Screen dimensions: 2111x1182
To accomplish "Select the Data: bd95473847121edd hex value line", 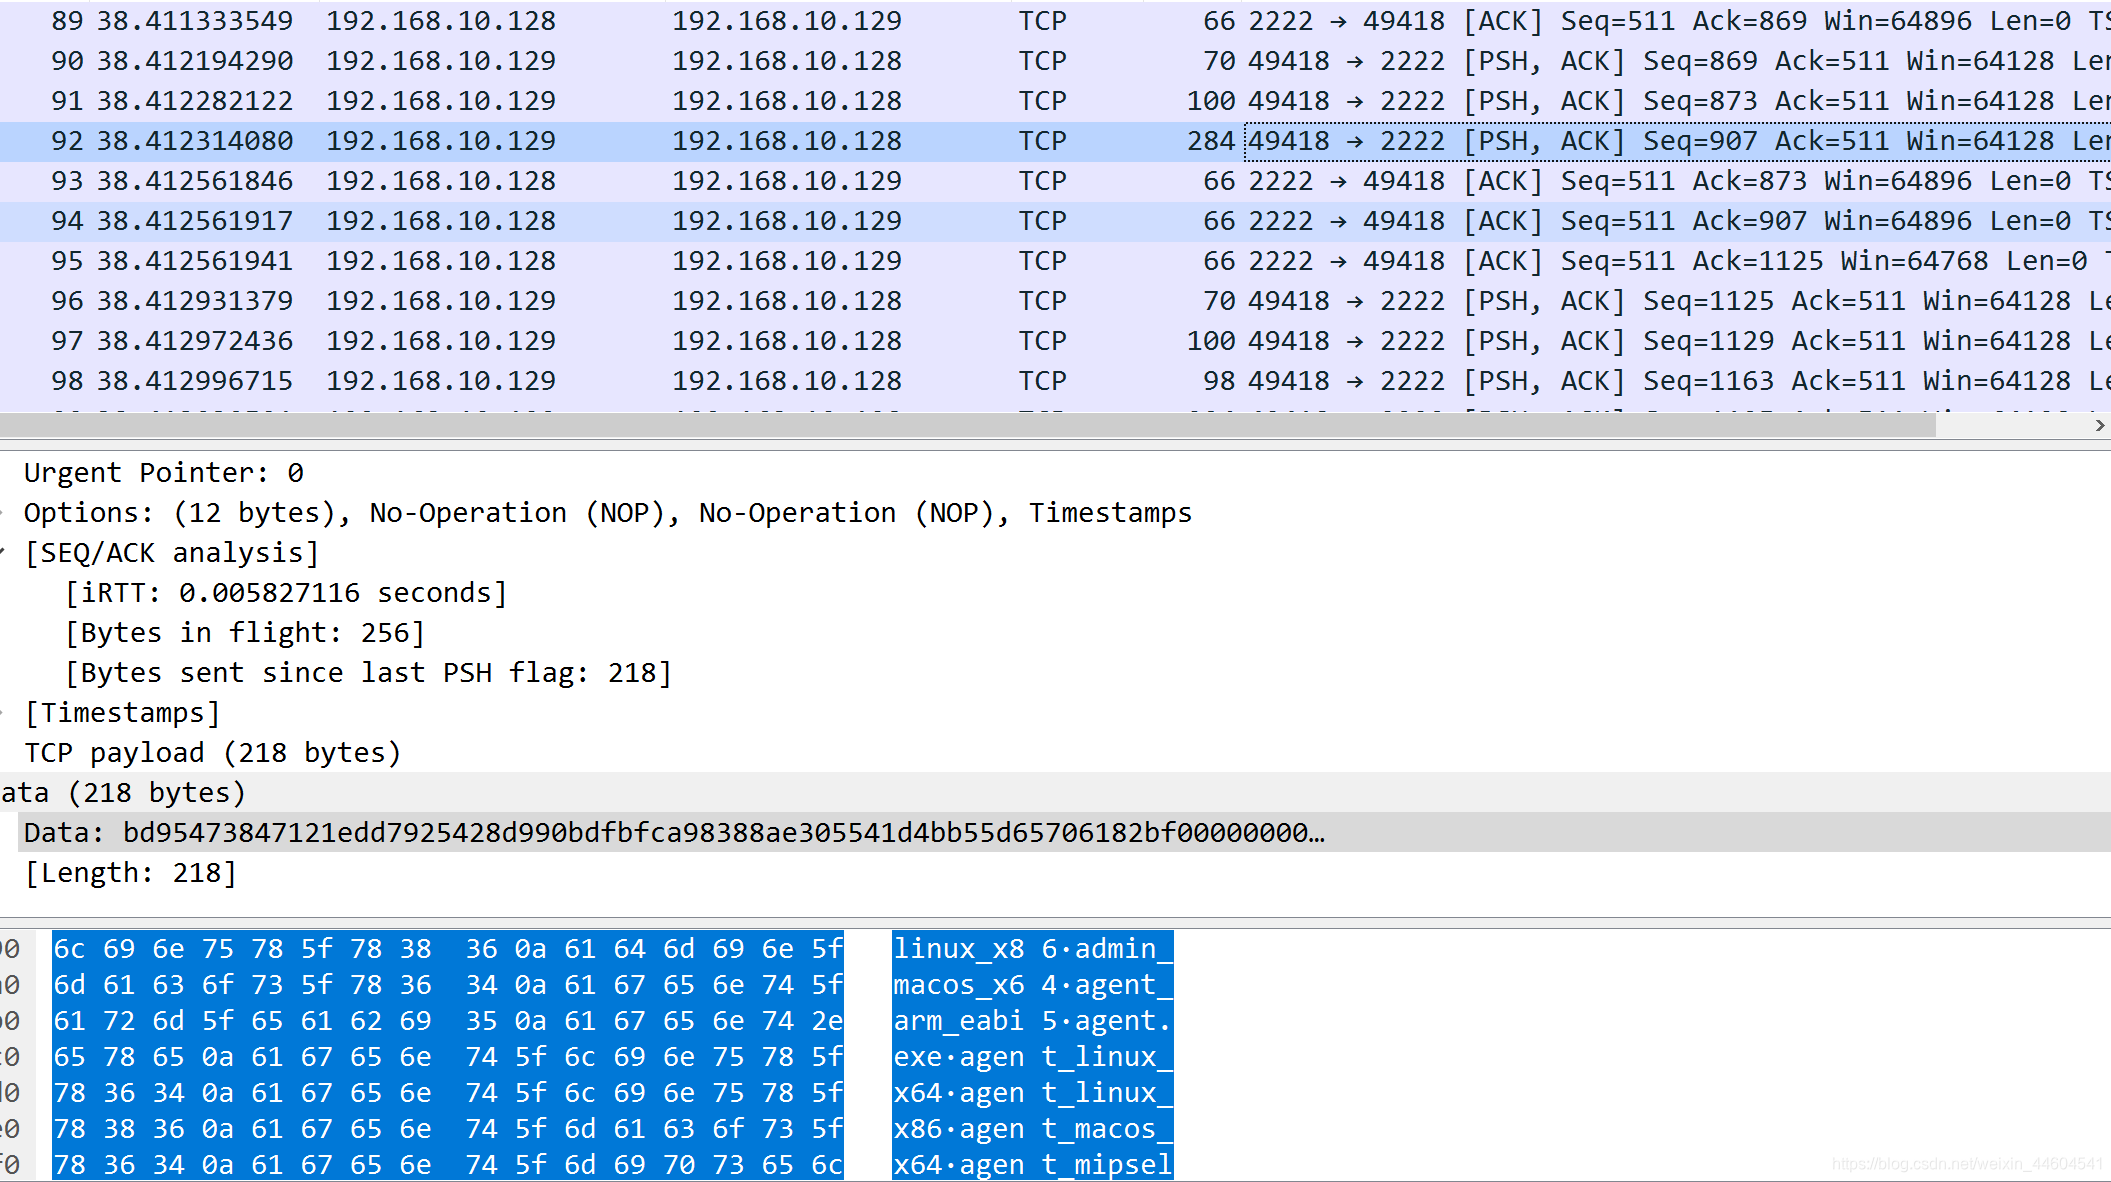I will (675, 833).
